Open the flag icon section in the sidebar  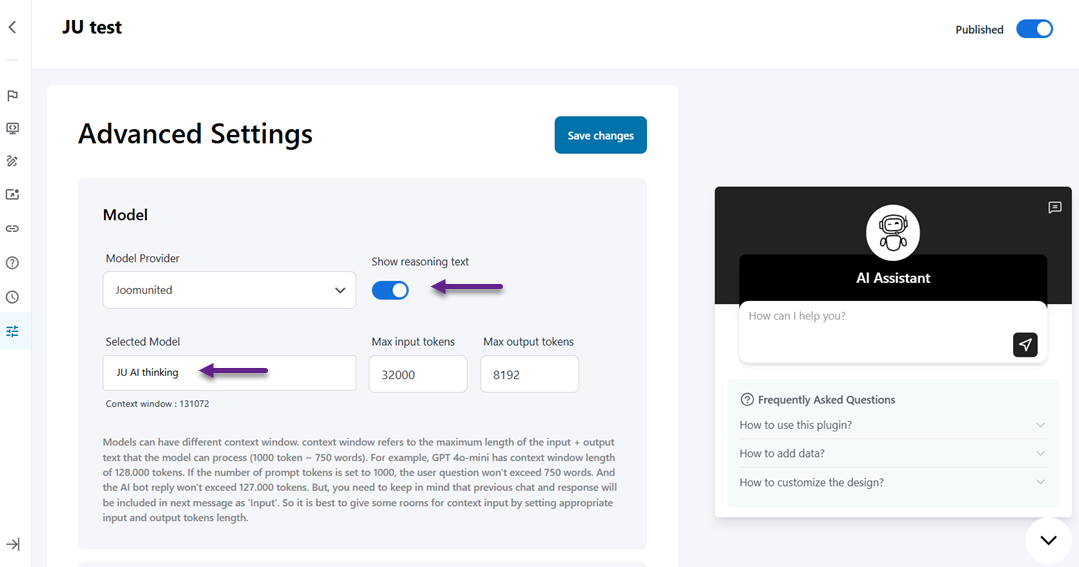tap(12, 96)
